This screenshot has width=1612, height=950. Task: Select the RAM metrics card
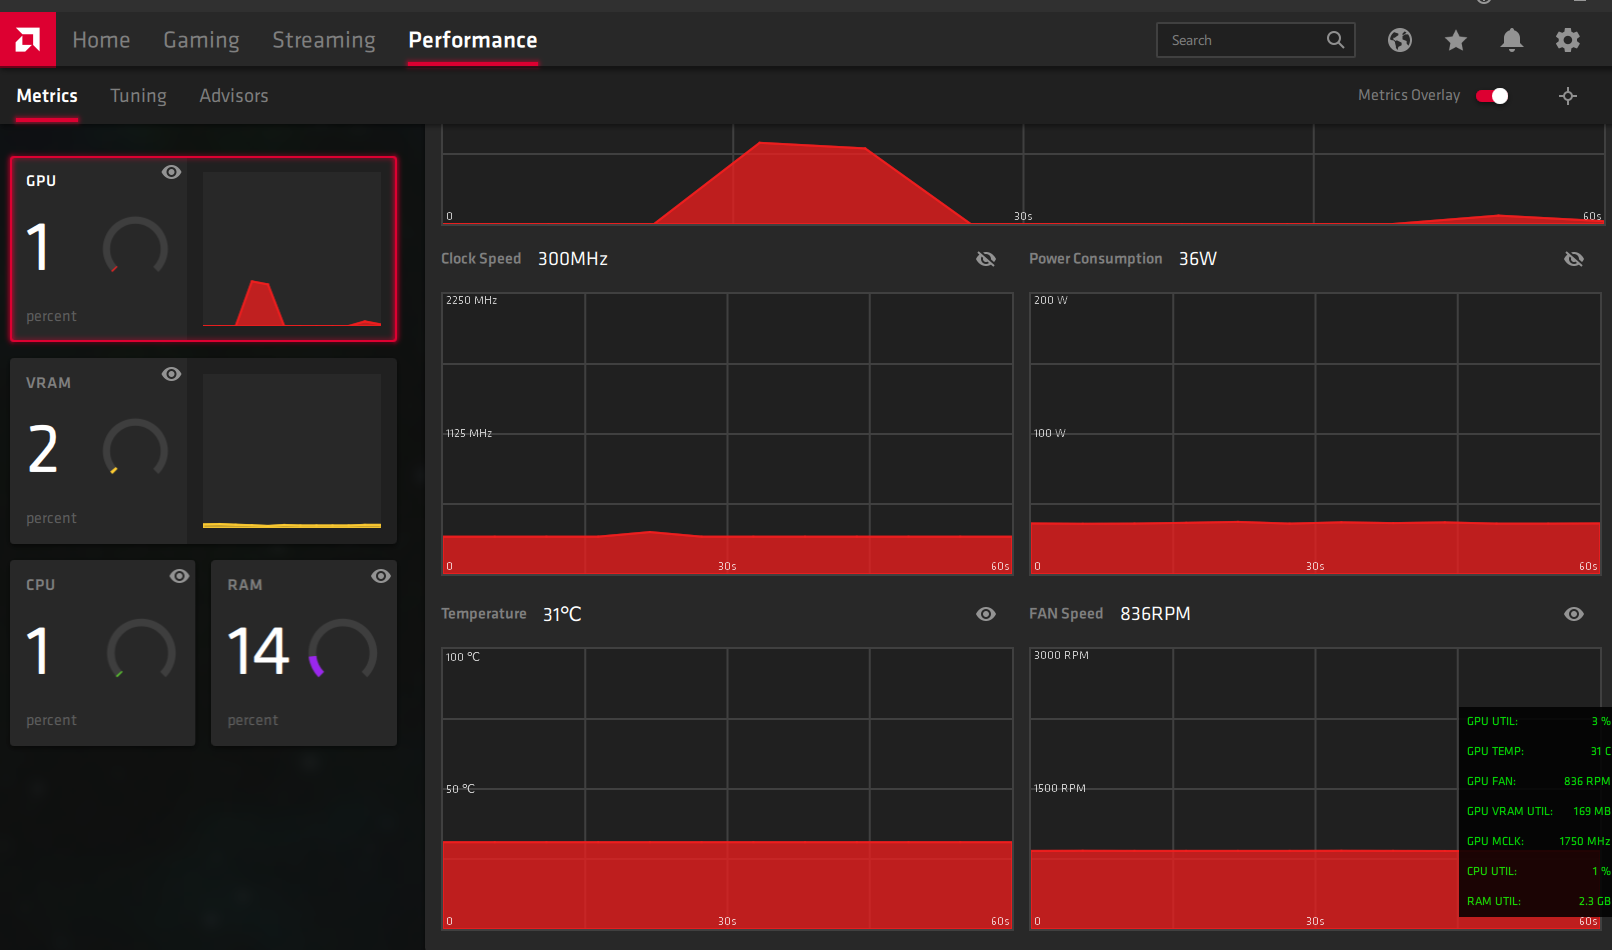coord(304,653)
